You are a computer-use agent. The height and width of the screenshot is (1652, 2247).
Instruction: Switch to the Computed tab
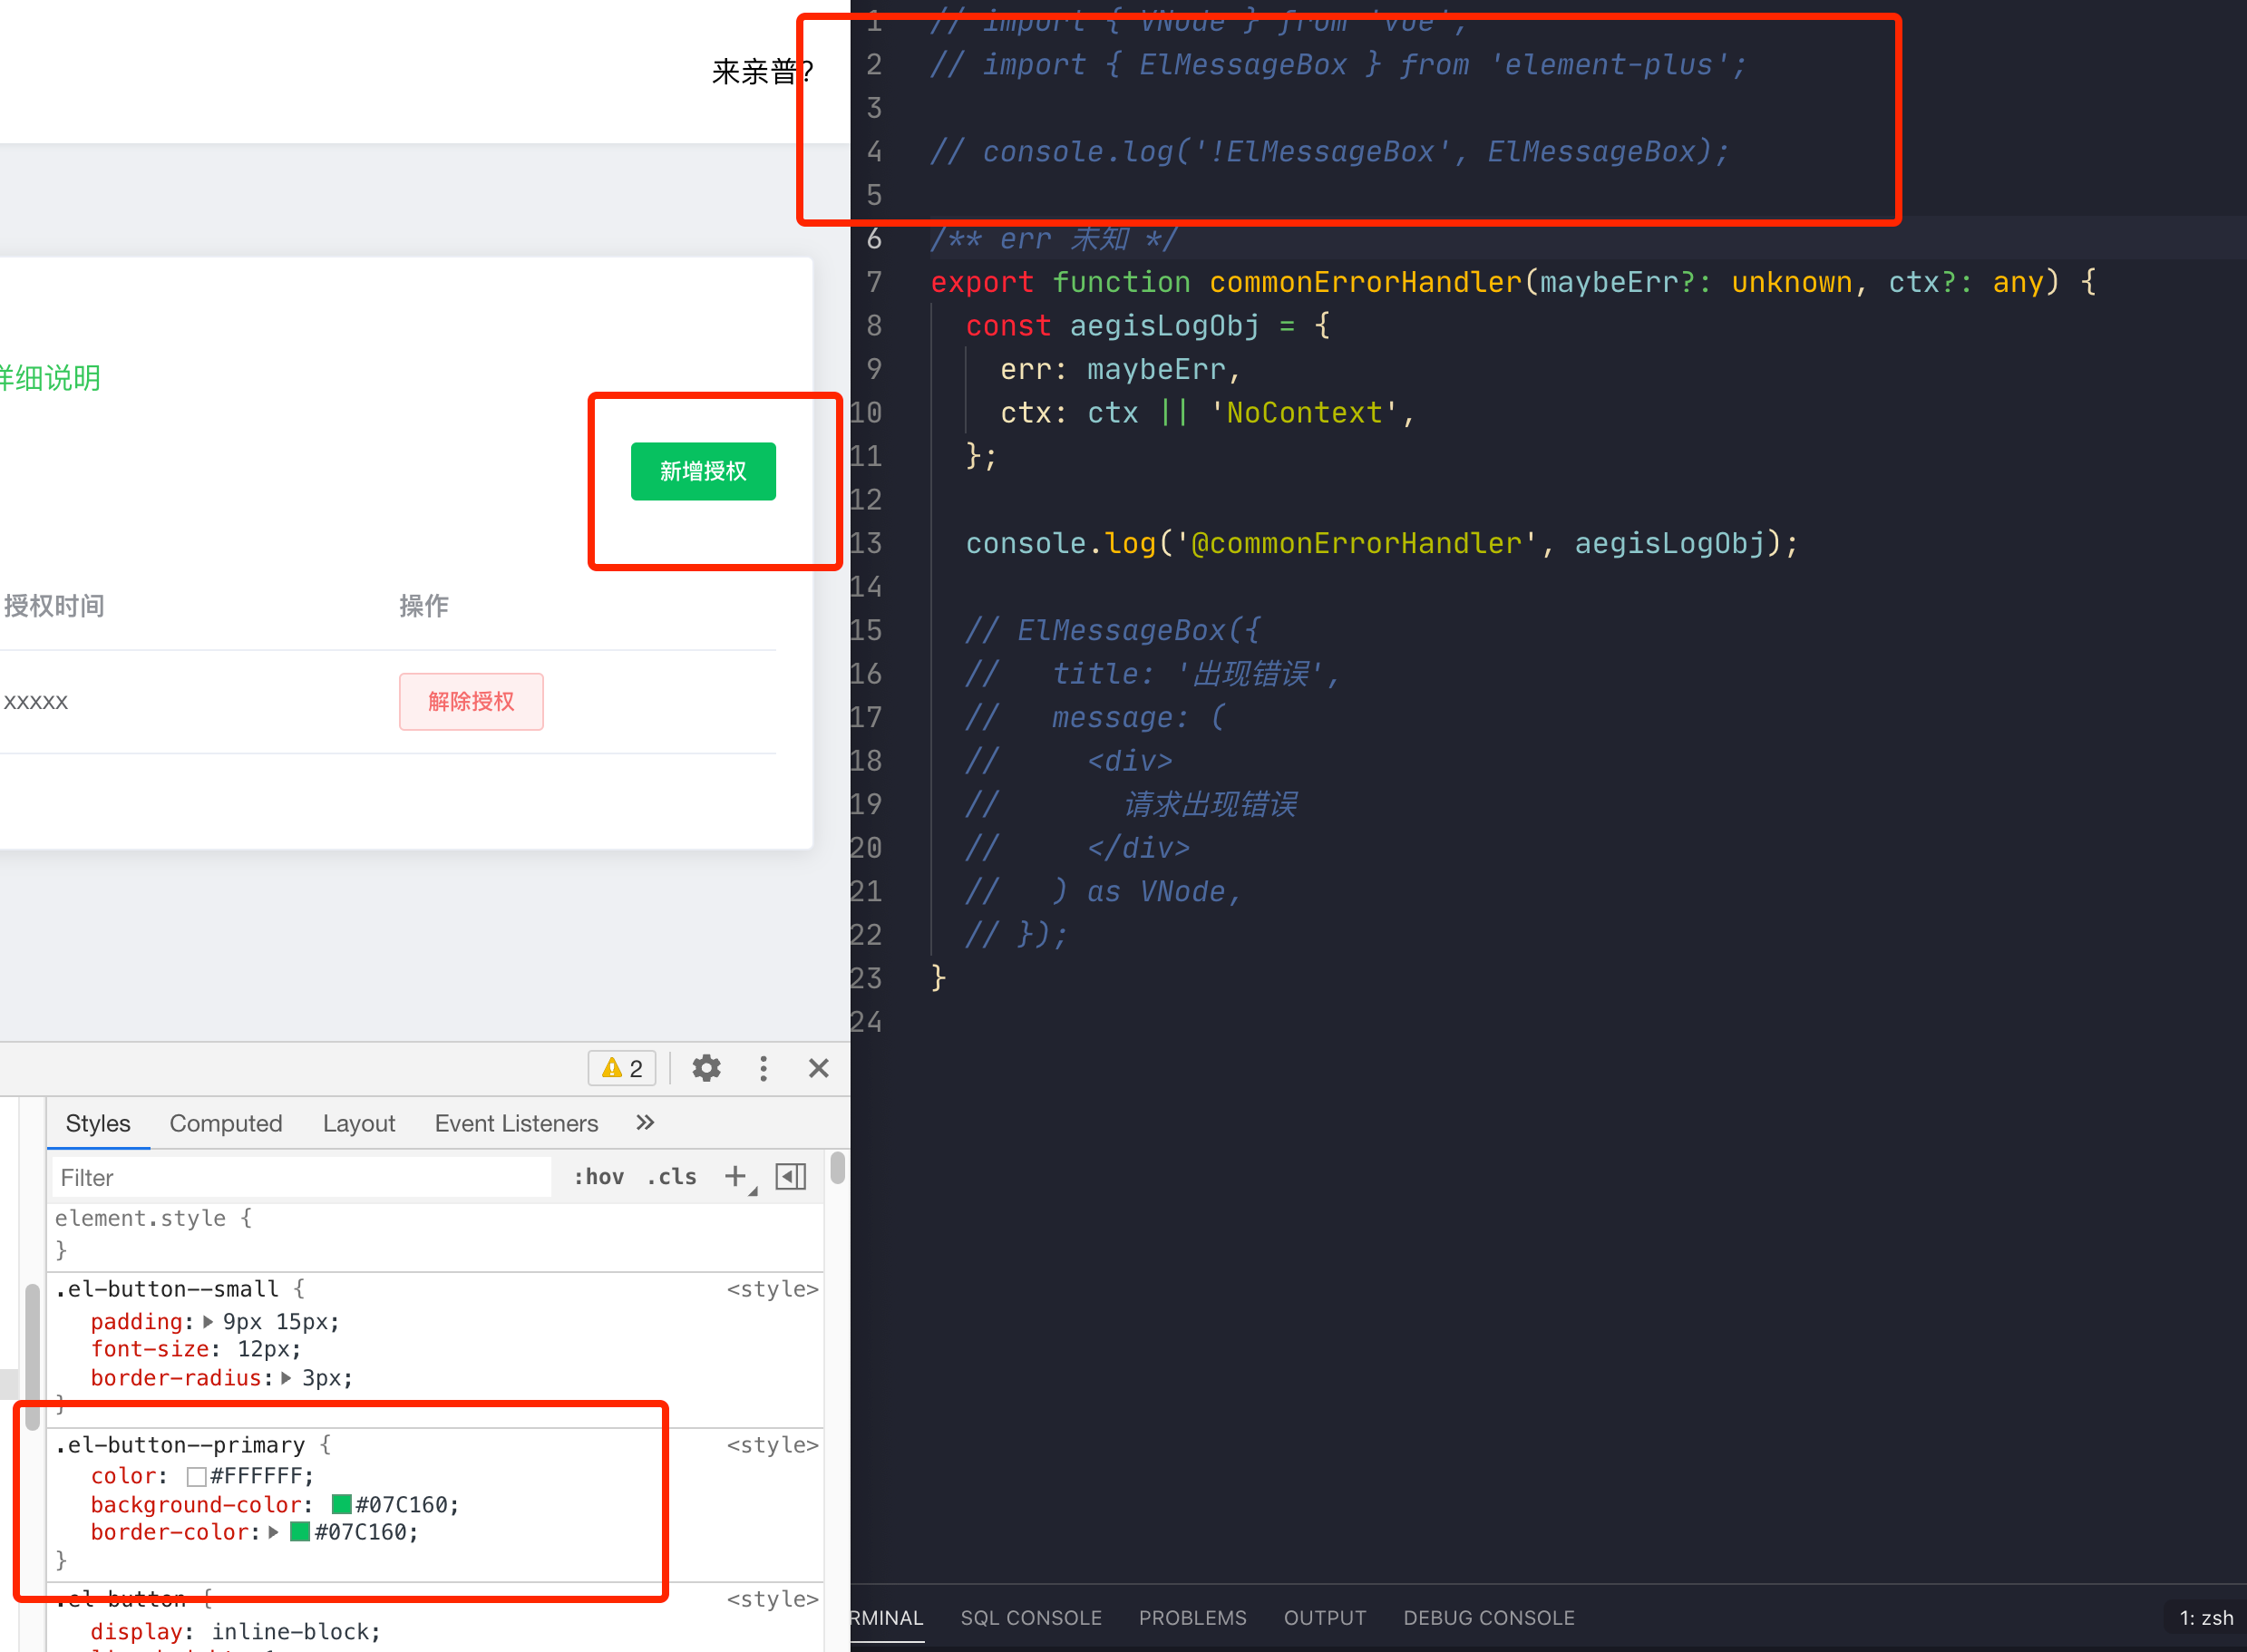[226, 1122]
